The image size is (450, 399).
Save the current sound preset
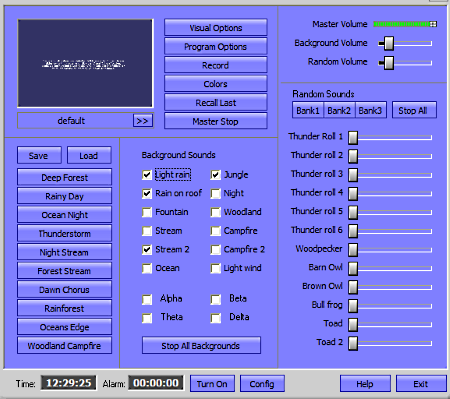click(x=39, y=155)
